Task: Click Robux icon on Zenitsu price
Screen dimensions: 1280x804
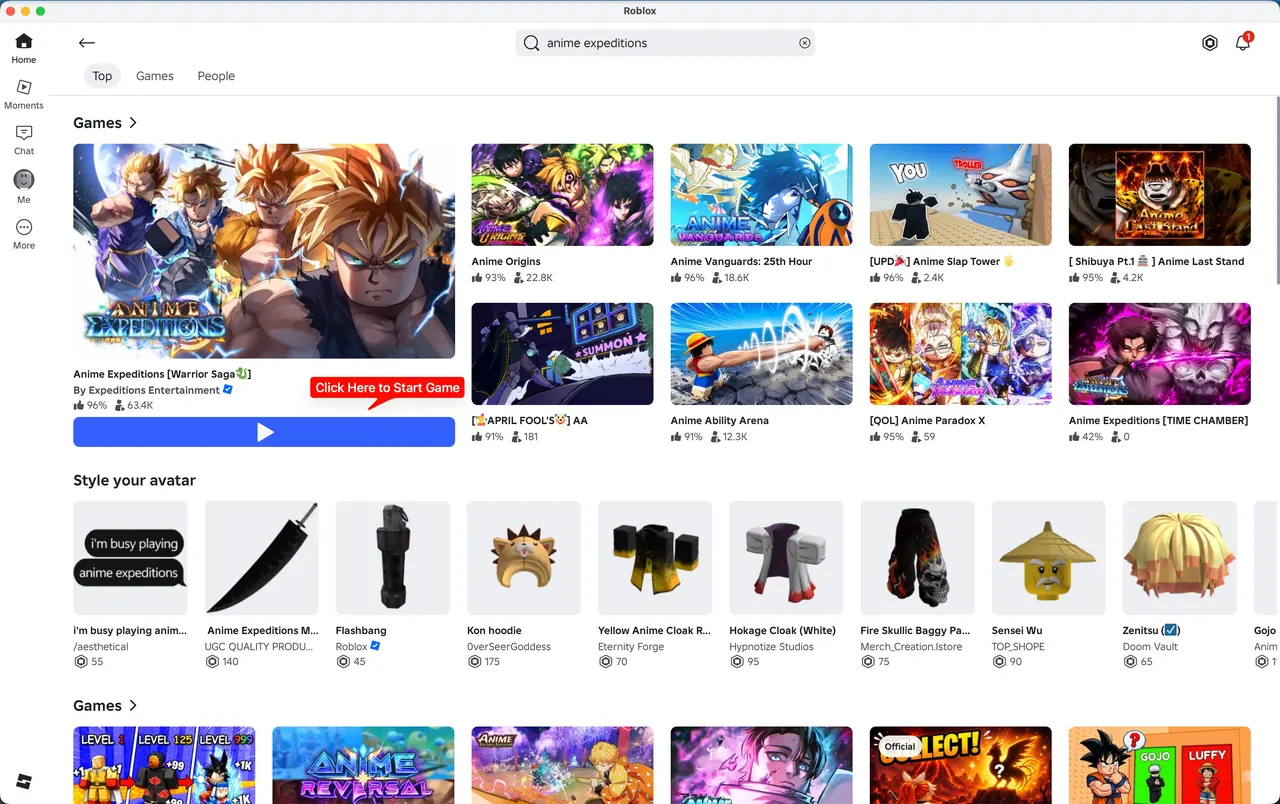Action: tap(1130, 662)
